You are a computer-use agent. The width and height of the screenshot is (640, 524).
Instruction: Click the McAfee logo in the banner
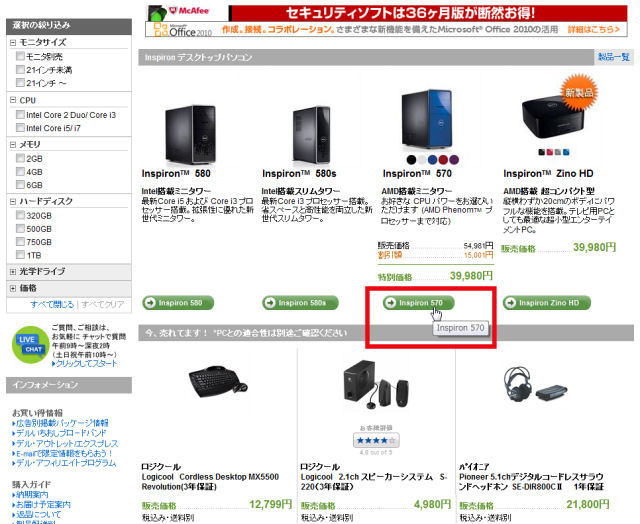click(188, 12)
